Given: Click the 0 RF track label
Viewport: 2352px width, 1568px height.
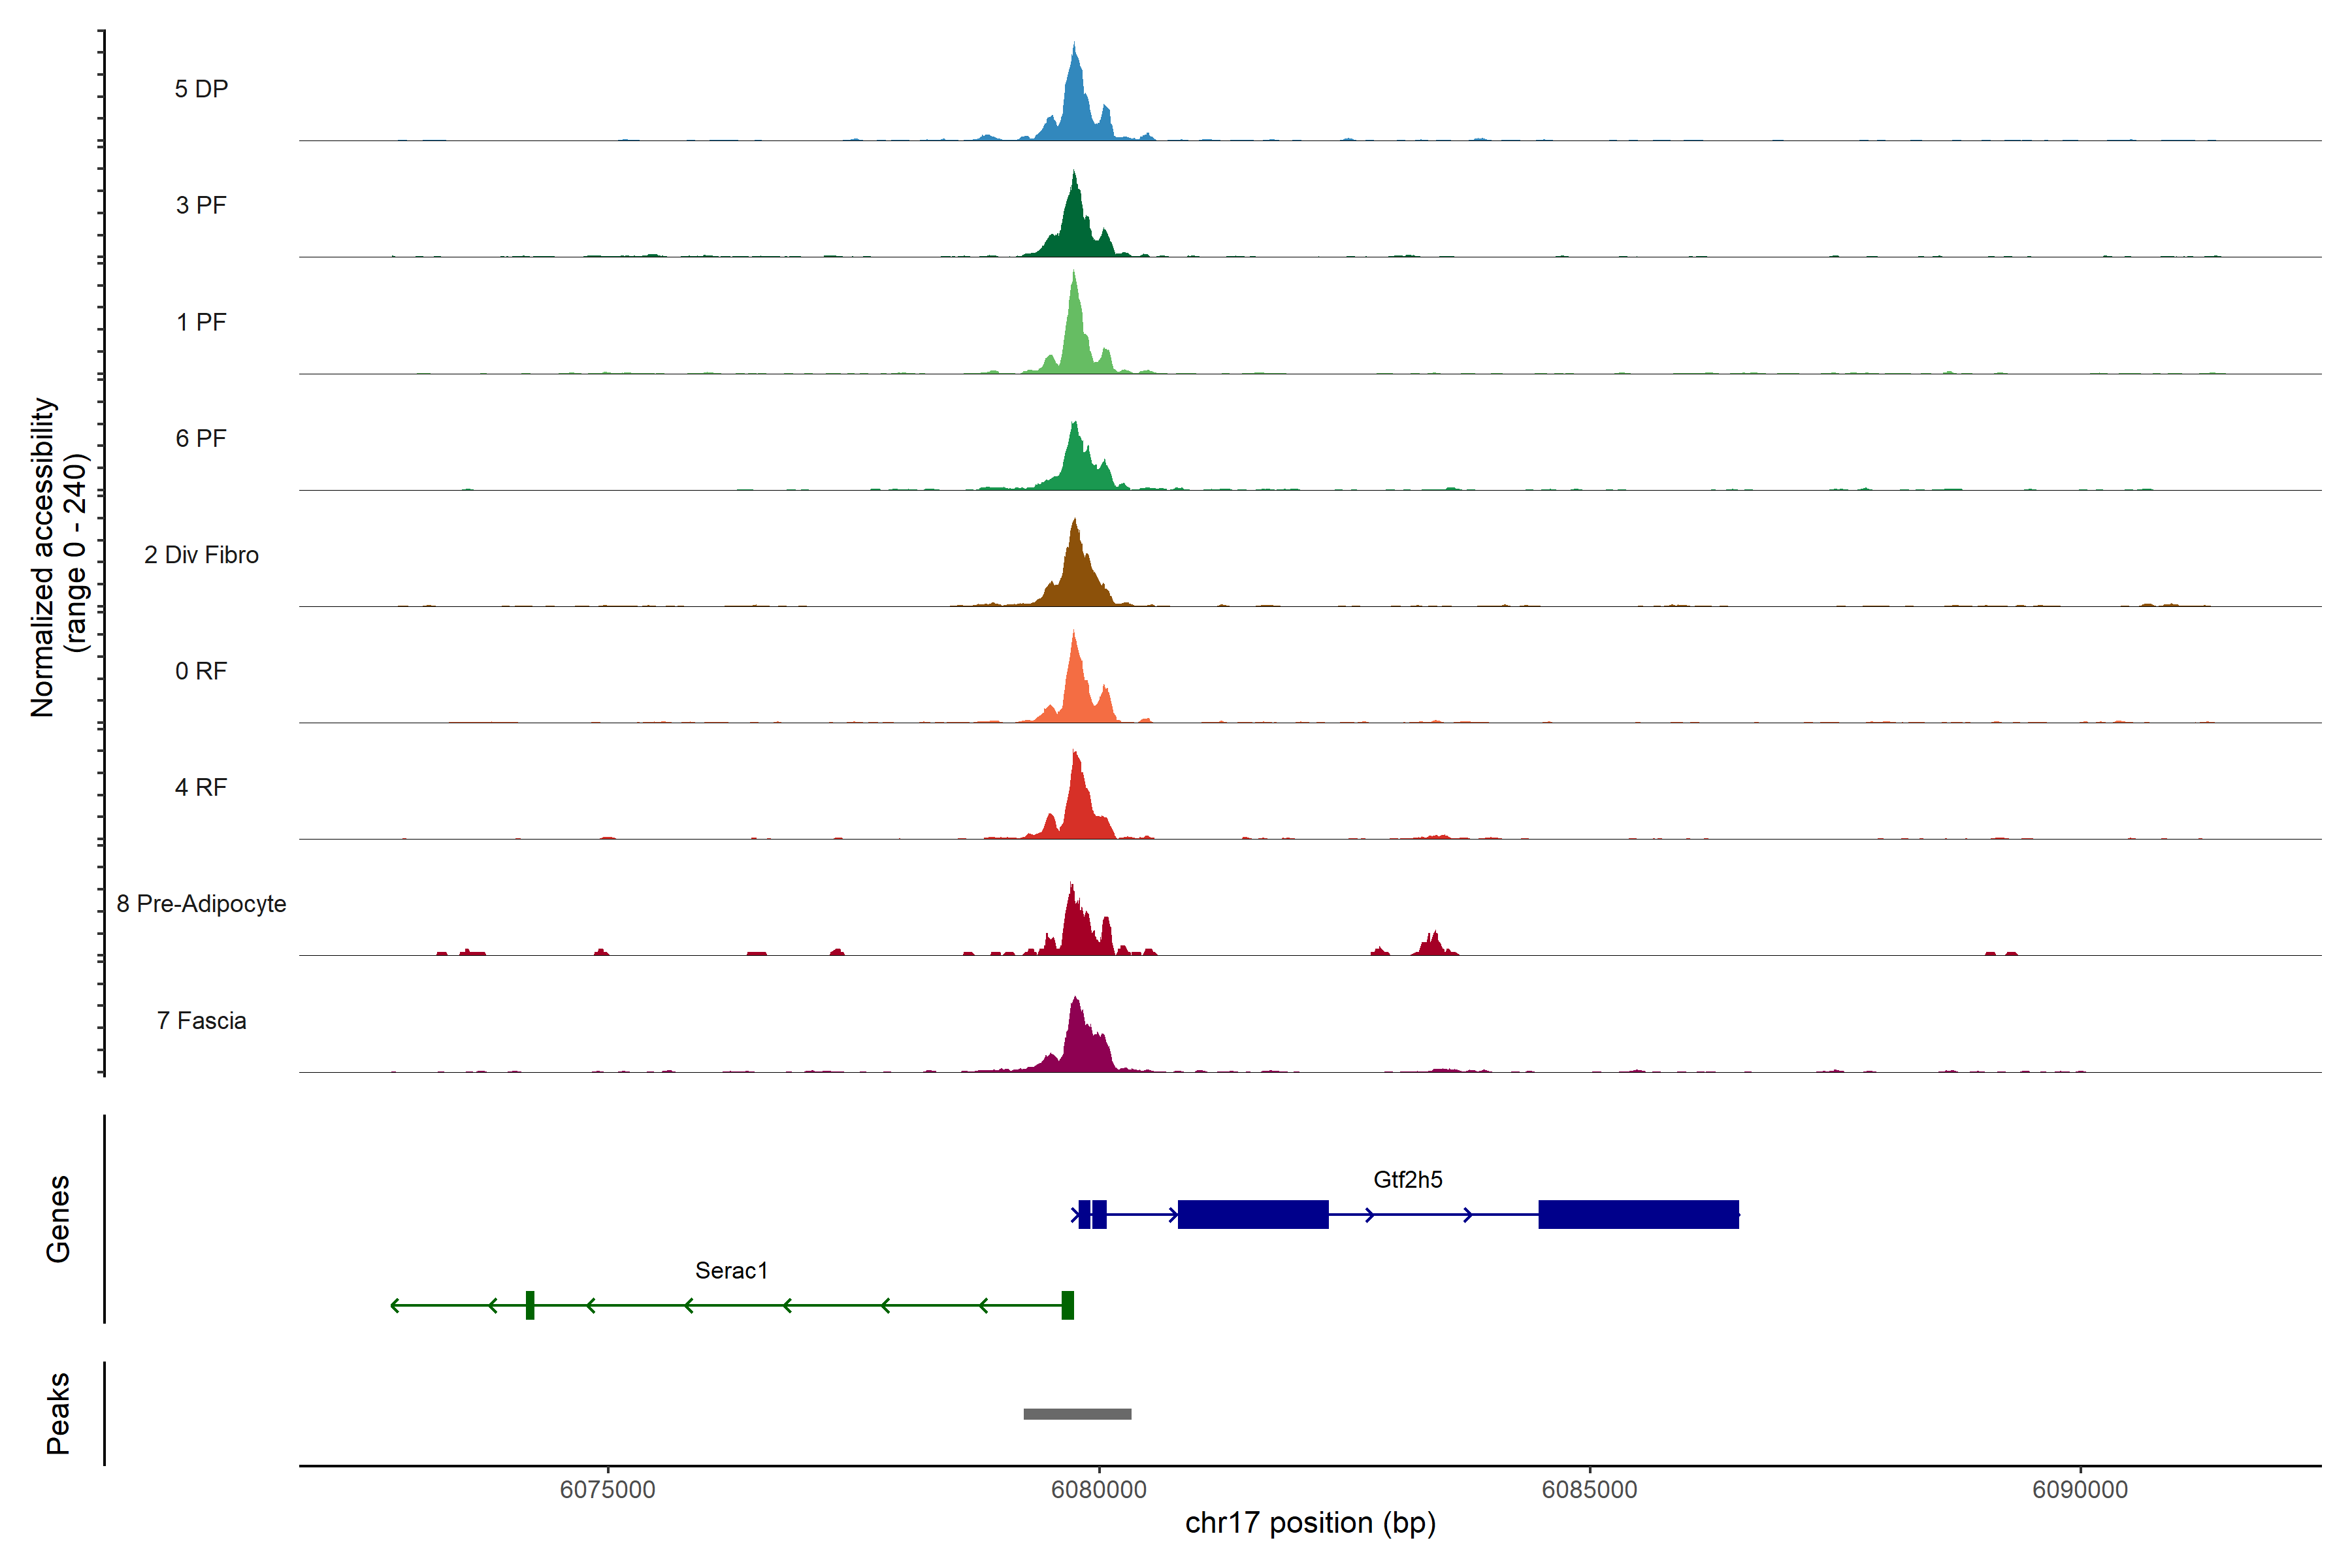Looking at the screenshot, I should click(201, 671).
